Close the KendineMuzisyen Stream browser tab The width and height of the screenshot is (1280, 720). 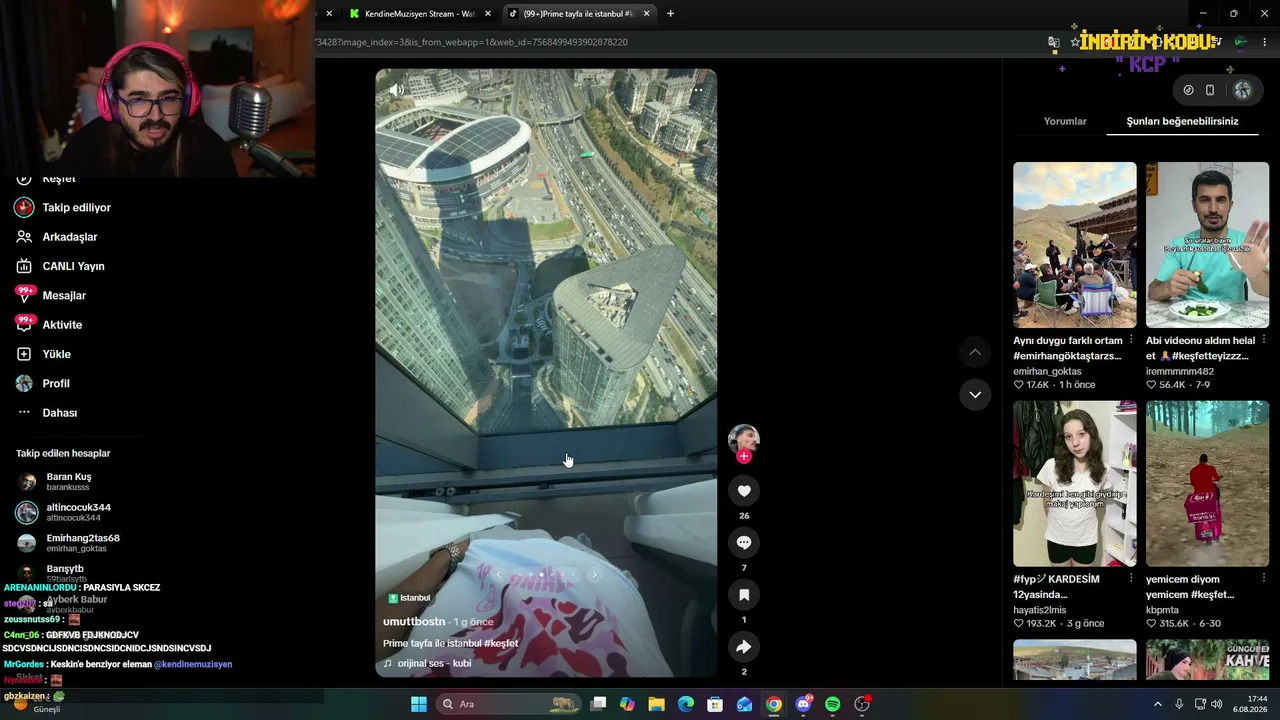tap(488, 14)
